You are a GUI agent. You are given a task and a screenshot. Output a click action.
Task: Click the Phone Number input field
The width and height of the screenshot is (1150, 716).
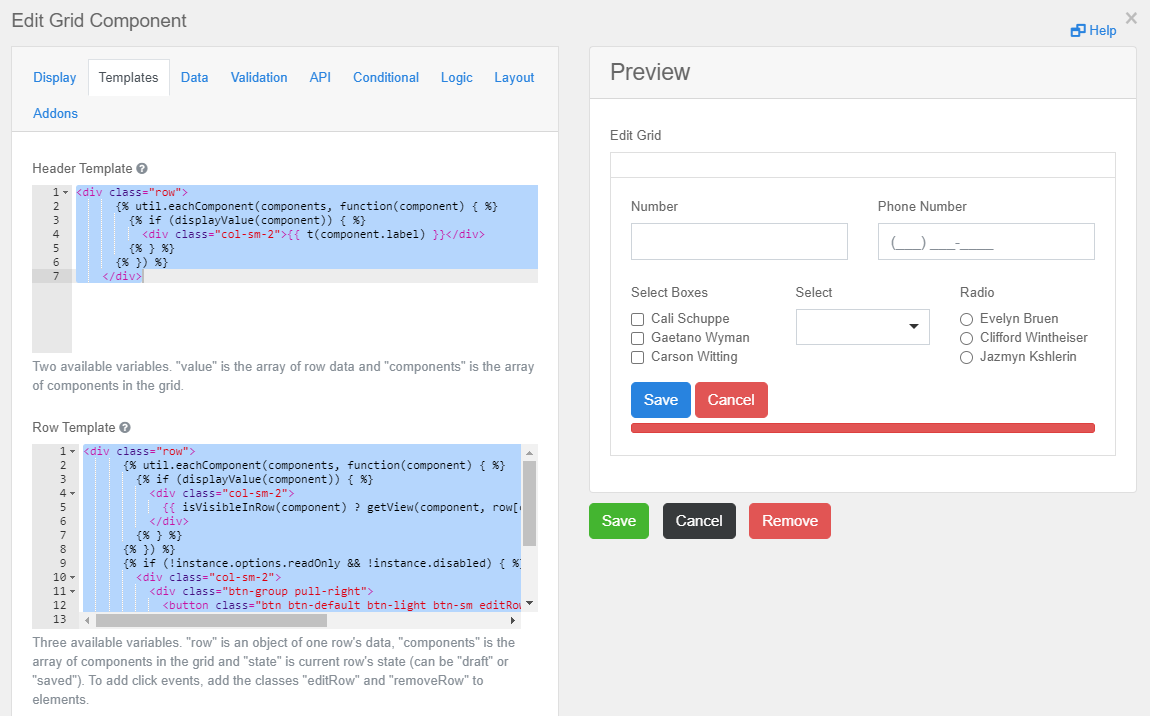[x=986, y=241]
